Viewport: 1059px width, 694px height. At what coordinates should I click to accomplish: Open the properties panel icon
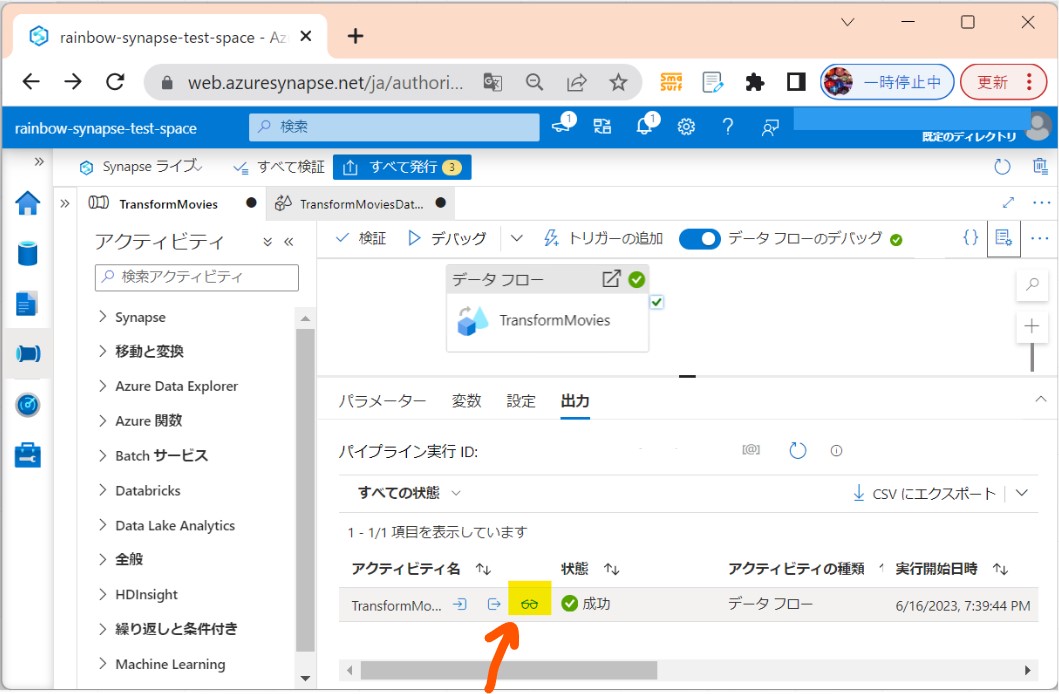coord(1004,238)
